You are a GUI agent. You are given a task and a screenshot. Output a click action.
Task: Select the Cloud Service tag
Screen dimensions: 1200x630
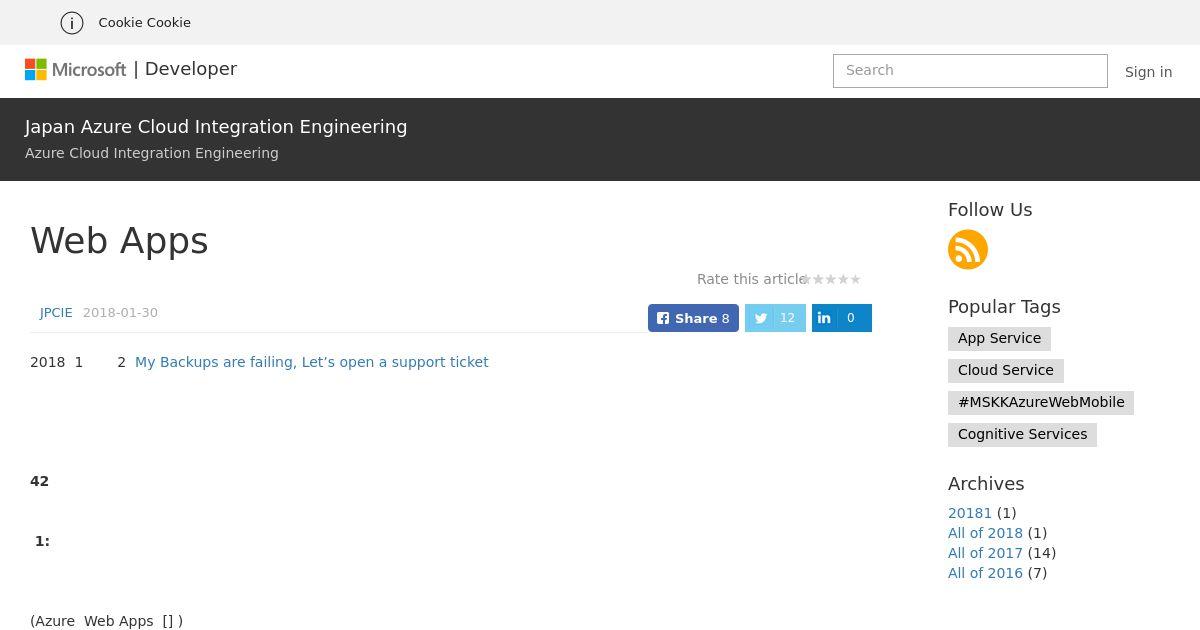coord(1005,371)
